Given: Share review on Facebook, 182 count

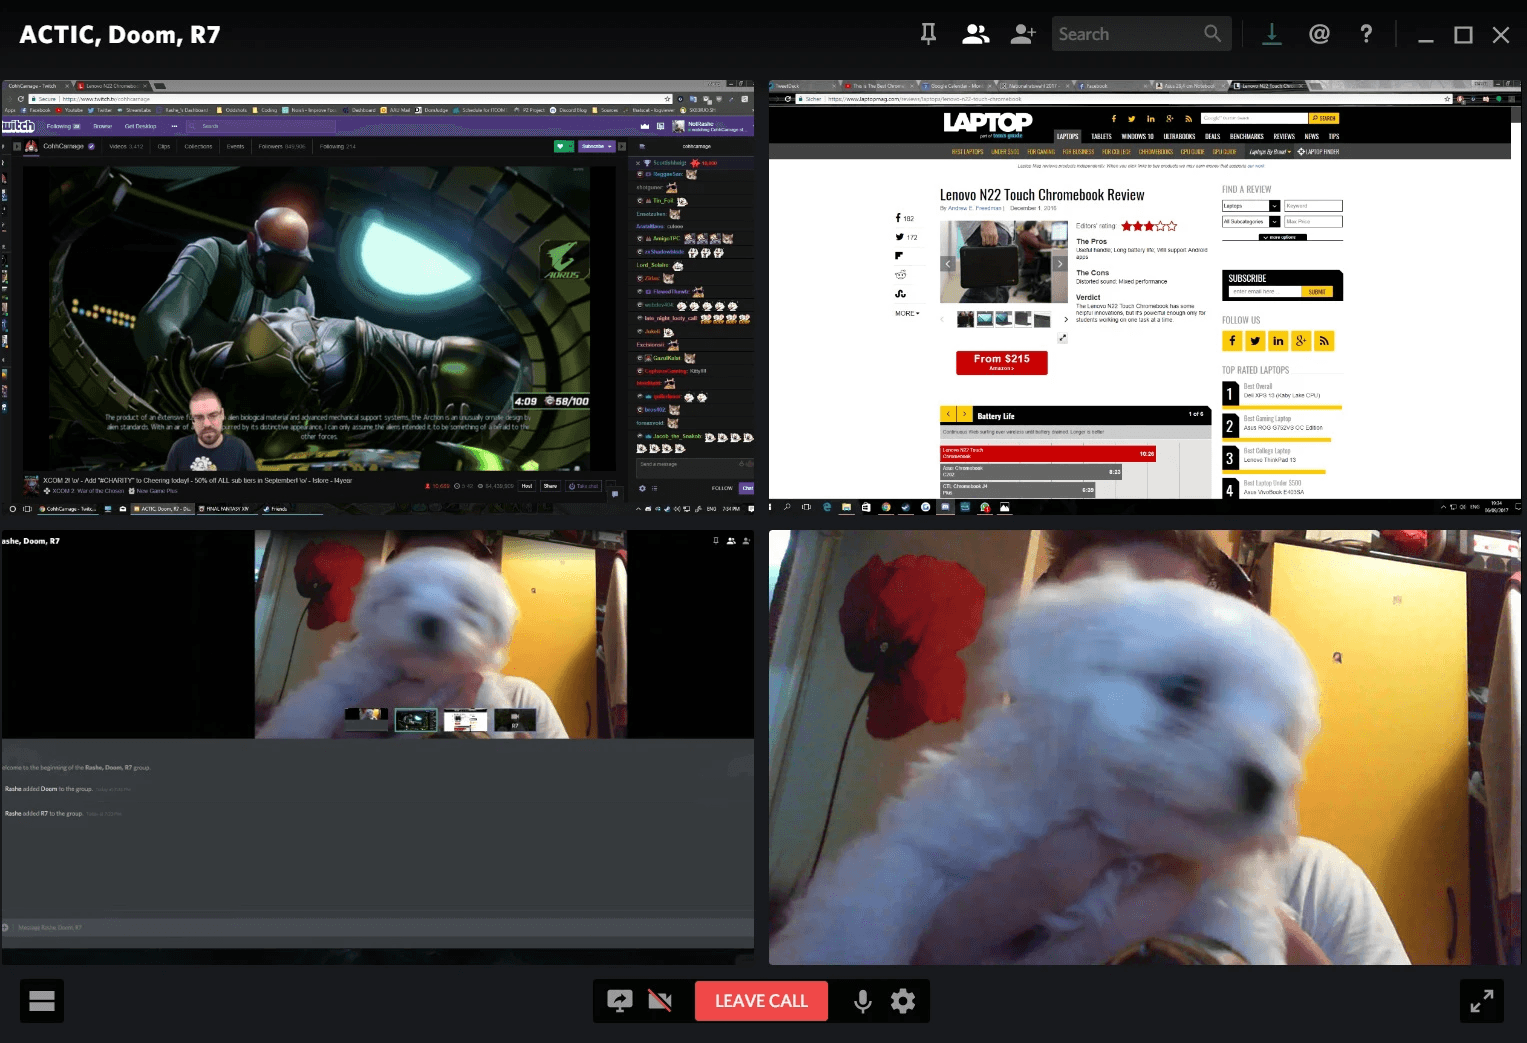Looking at the screenshot, I should click(904, 218).
